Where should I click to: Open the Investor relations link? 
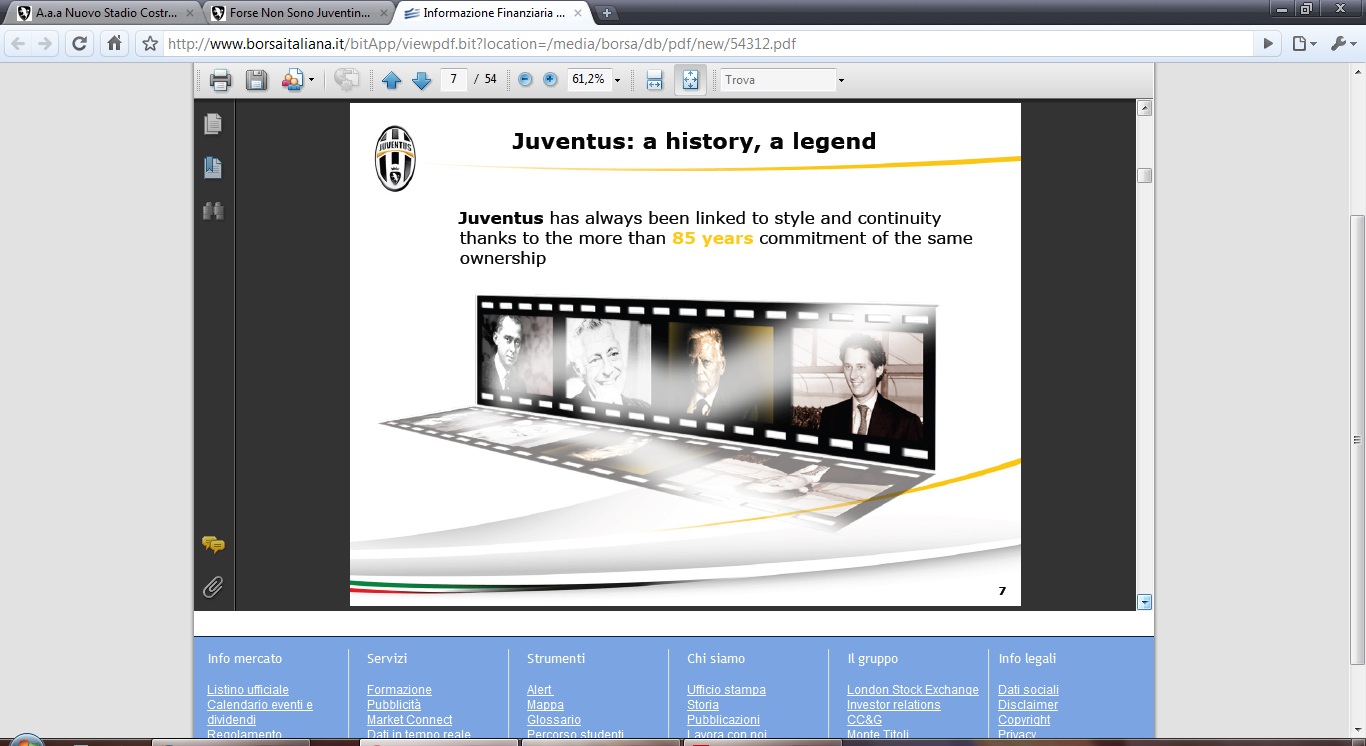point(894,705)
